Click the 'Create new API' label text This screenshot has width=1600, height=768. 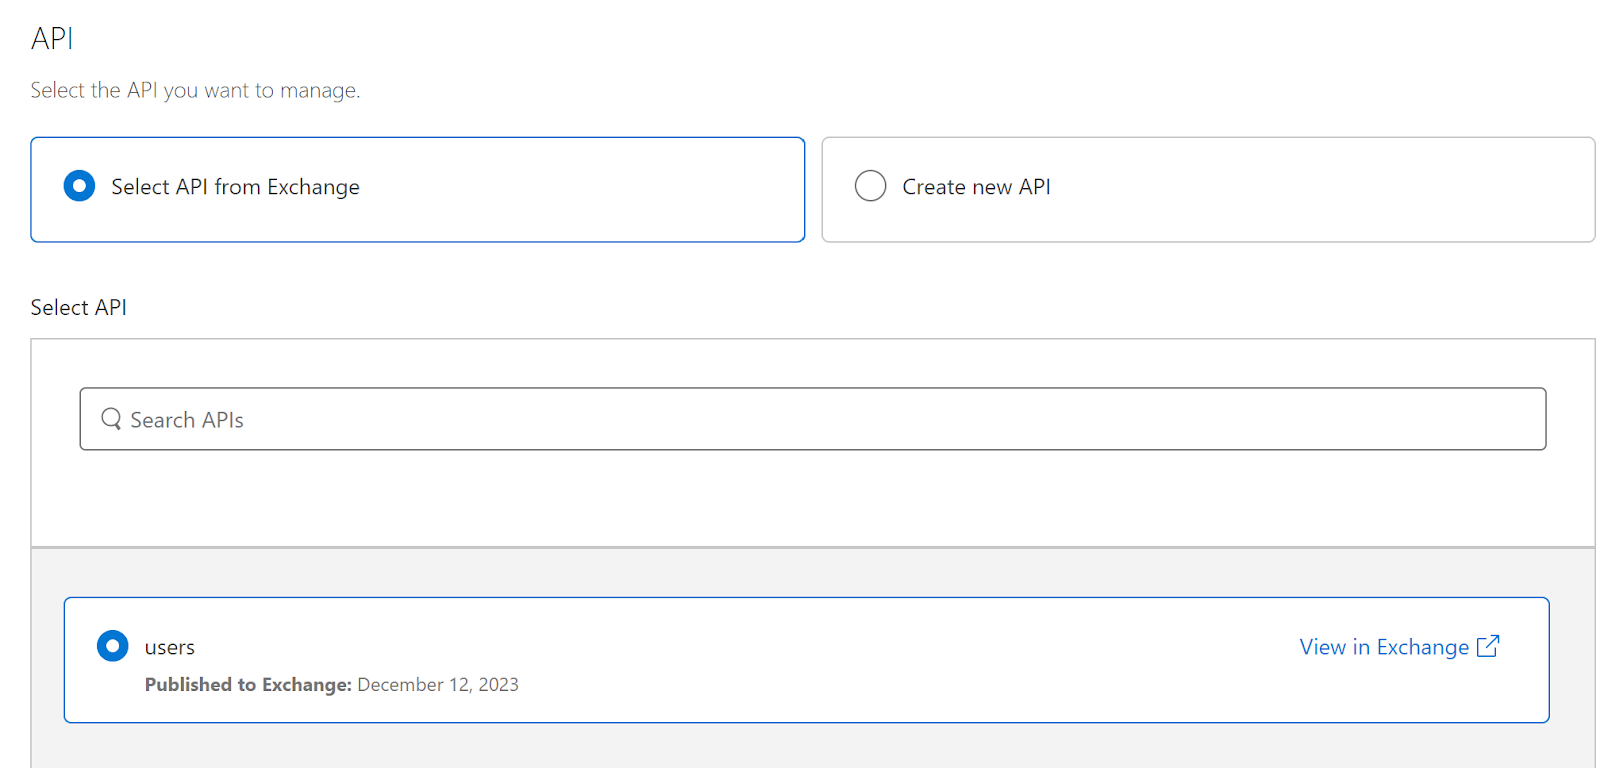click(x=976, y=187)
